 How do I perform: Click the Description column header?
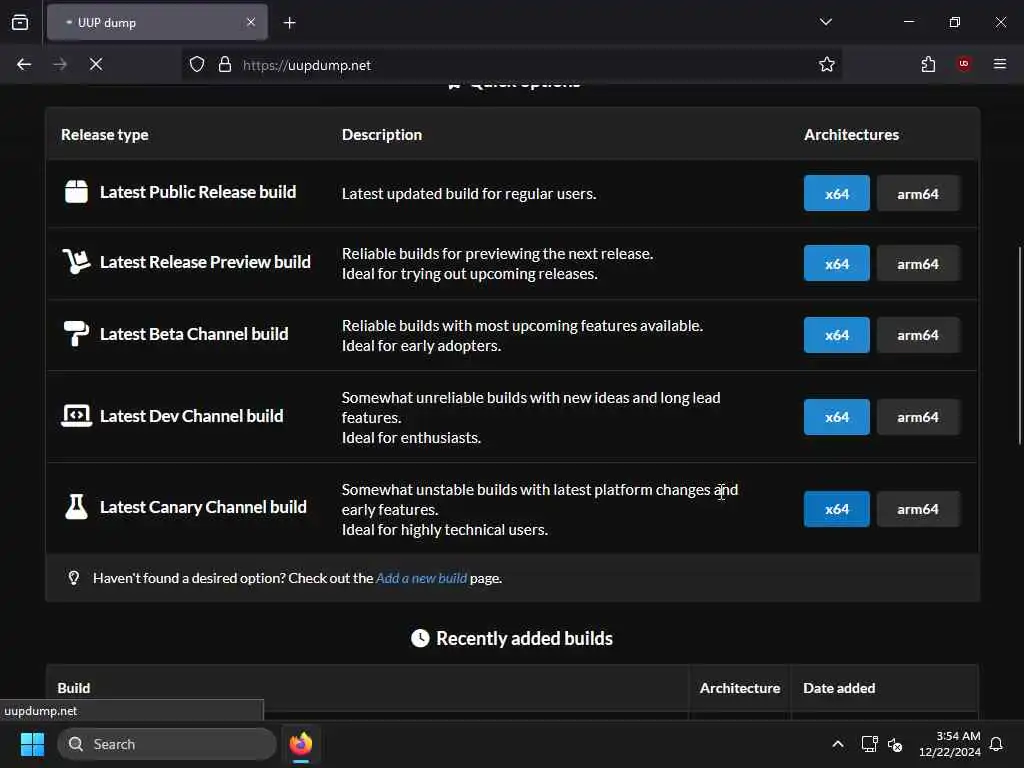pyautogui.click(x=382, y=135)
